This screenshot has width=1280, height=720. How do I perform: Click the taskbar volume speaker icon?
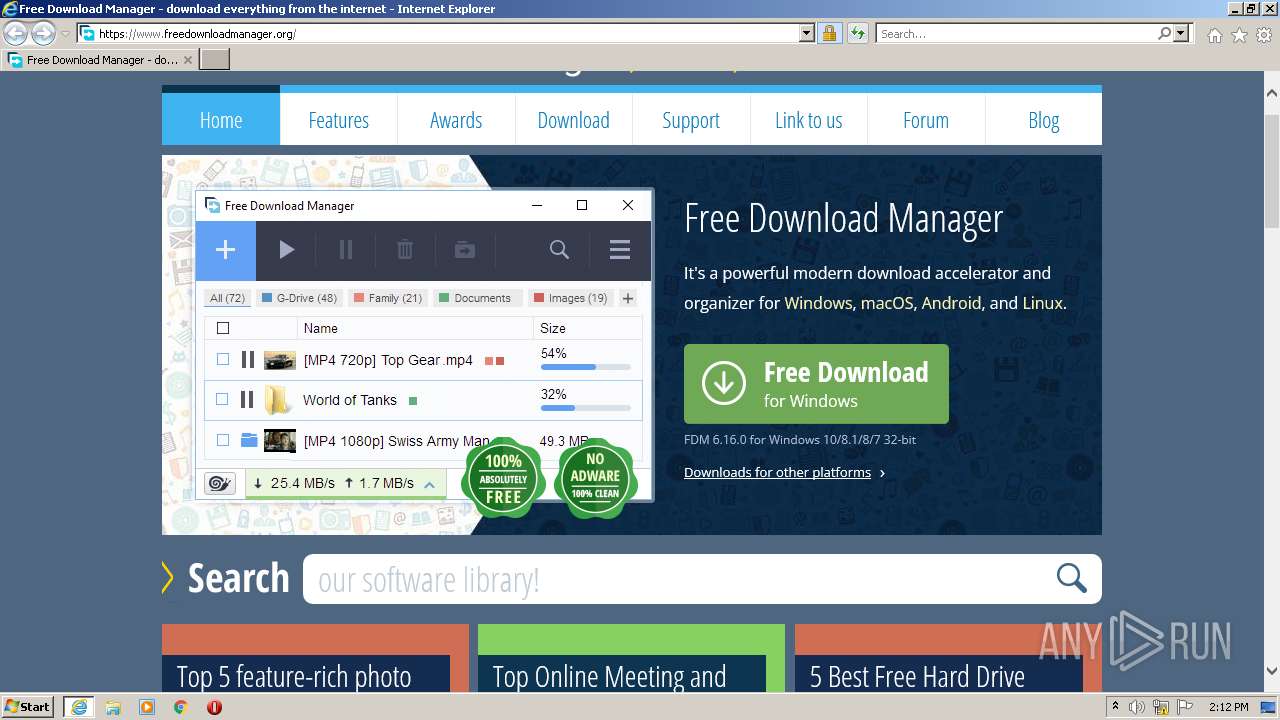[1137, 707]
